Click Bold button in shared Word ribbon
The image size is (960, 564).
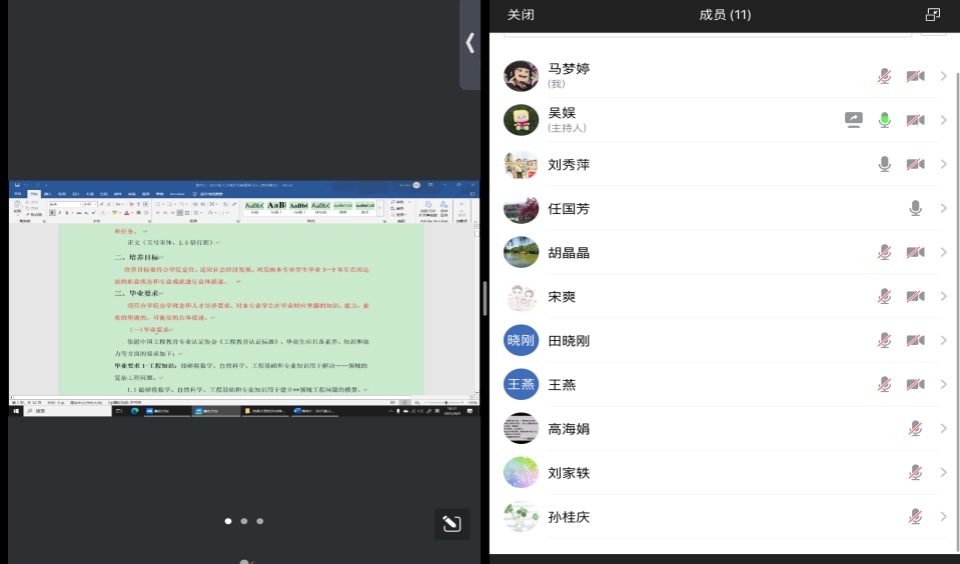(x=52, y=212)
